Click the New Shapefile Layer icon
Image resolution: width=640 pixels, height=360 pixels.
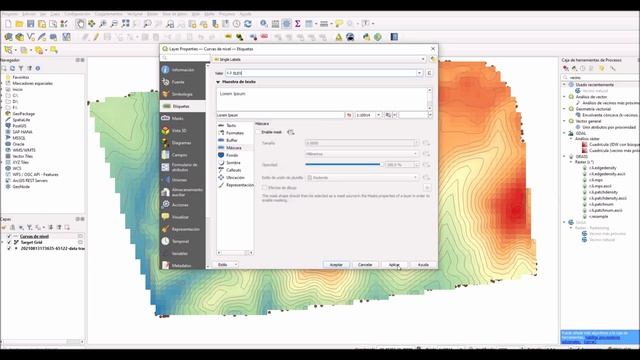point(31,37)
